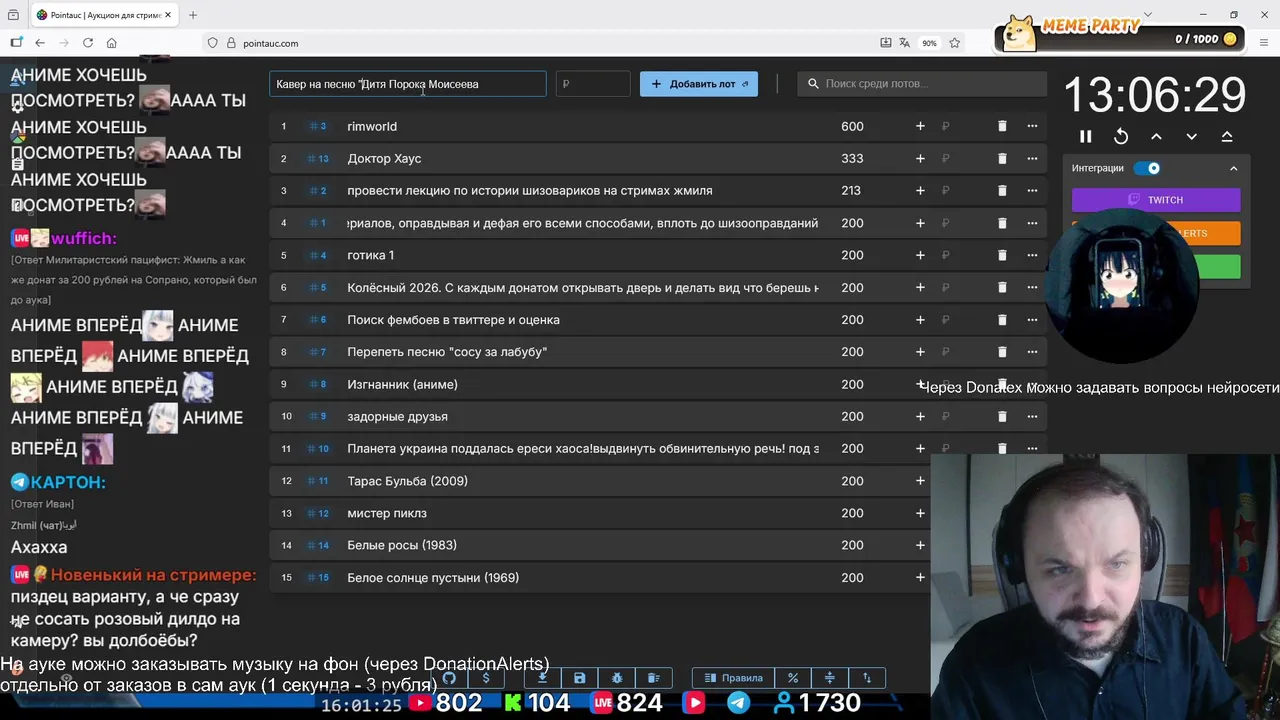This screenshot has width=1280, height=720.
Task: Bookmark this page with the star
Action: [x=955, y=43]
